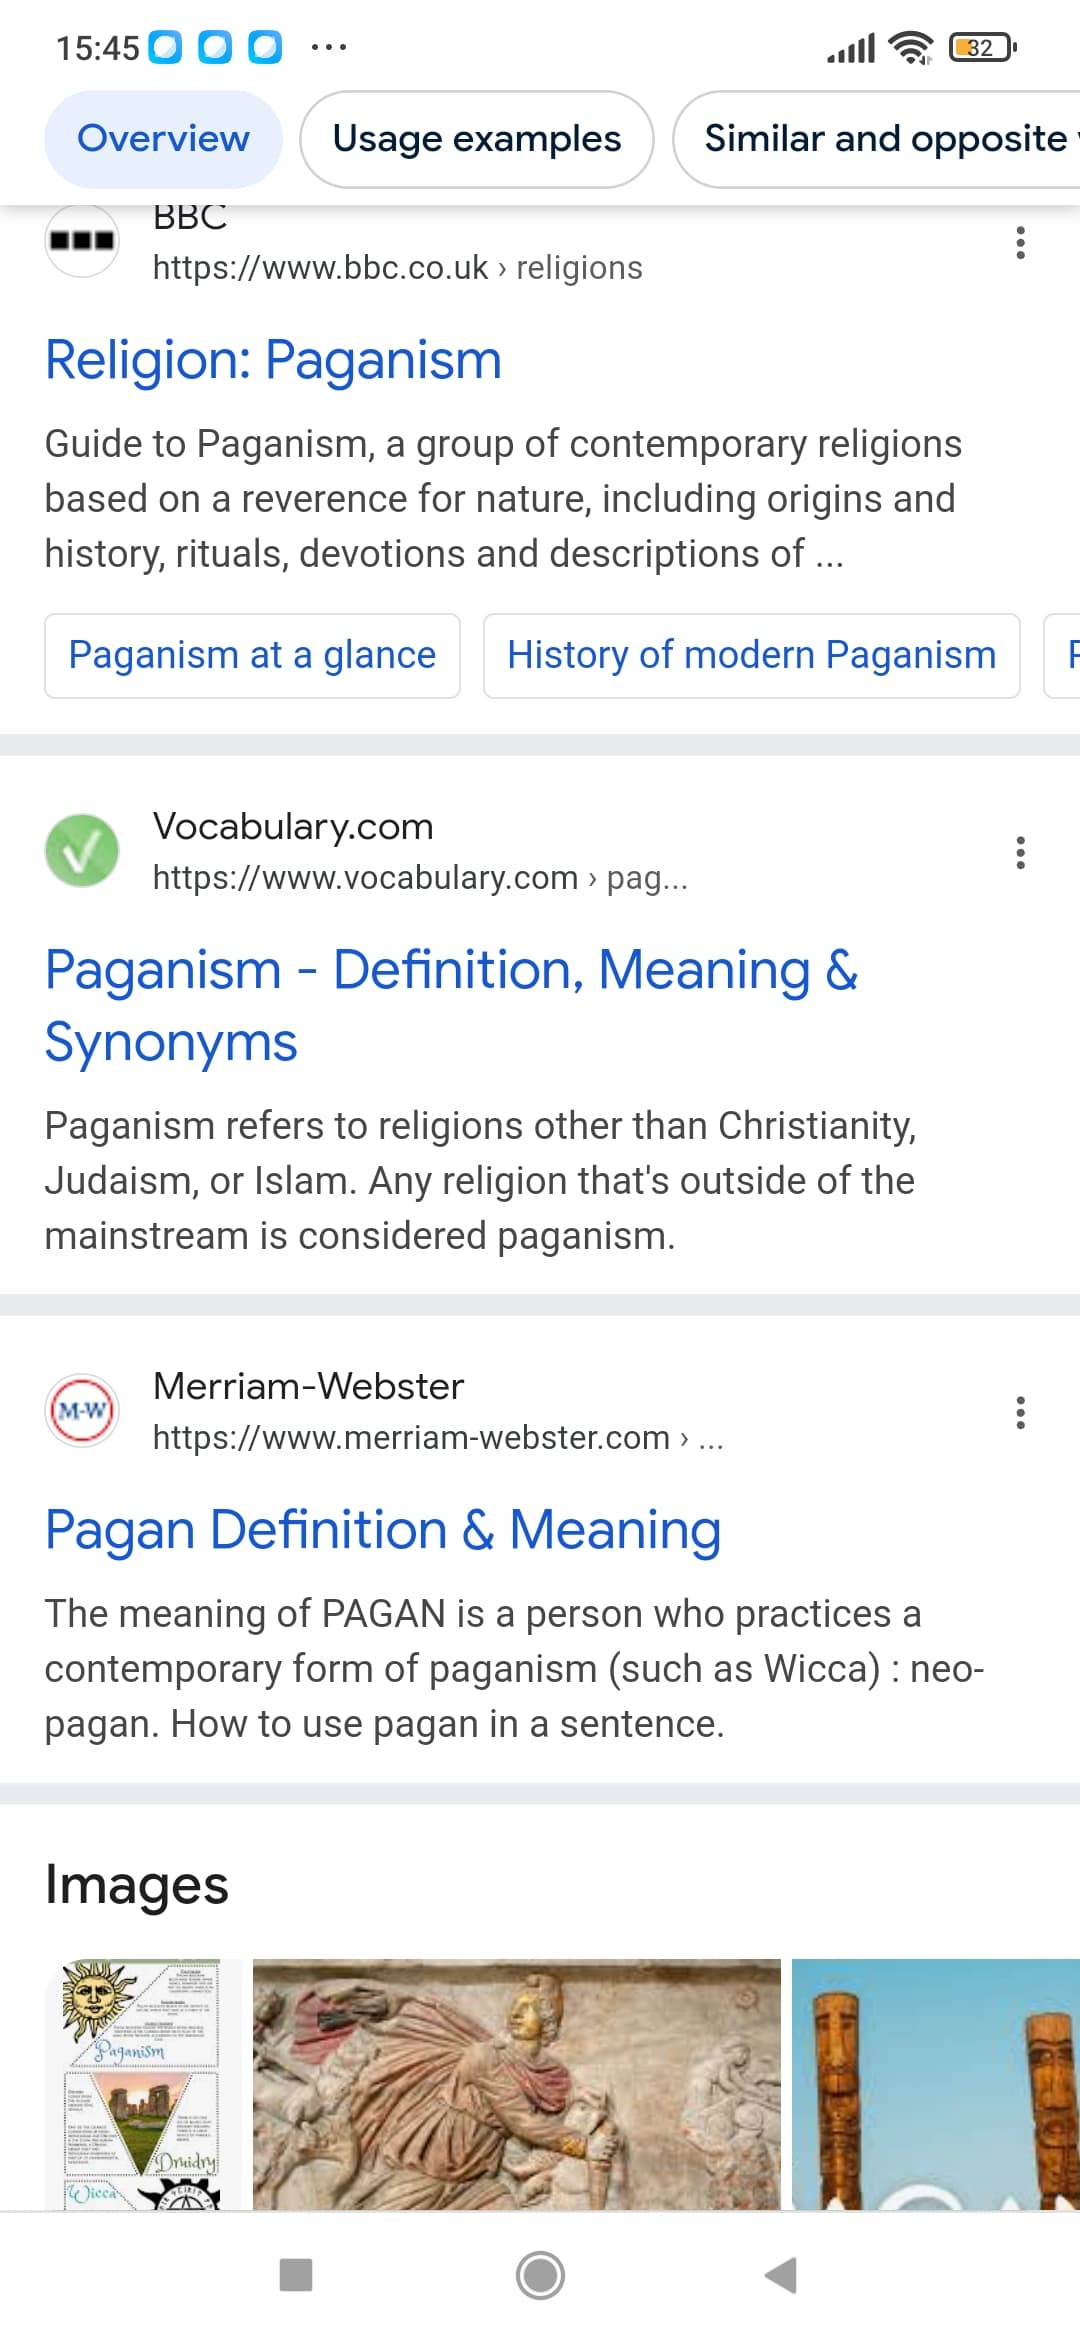Open Pagan Definition & Meaning link

click(x=383, y=1530)
